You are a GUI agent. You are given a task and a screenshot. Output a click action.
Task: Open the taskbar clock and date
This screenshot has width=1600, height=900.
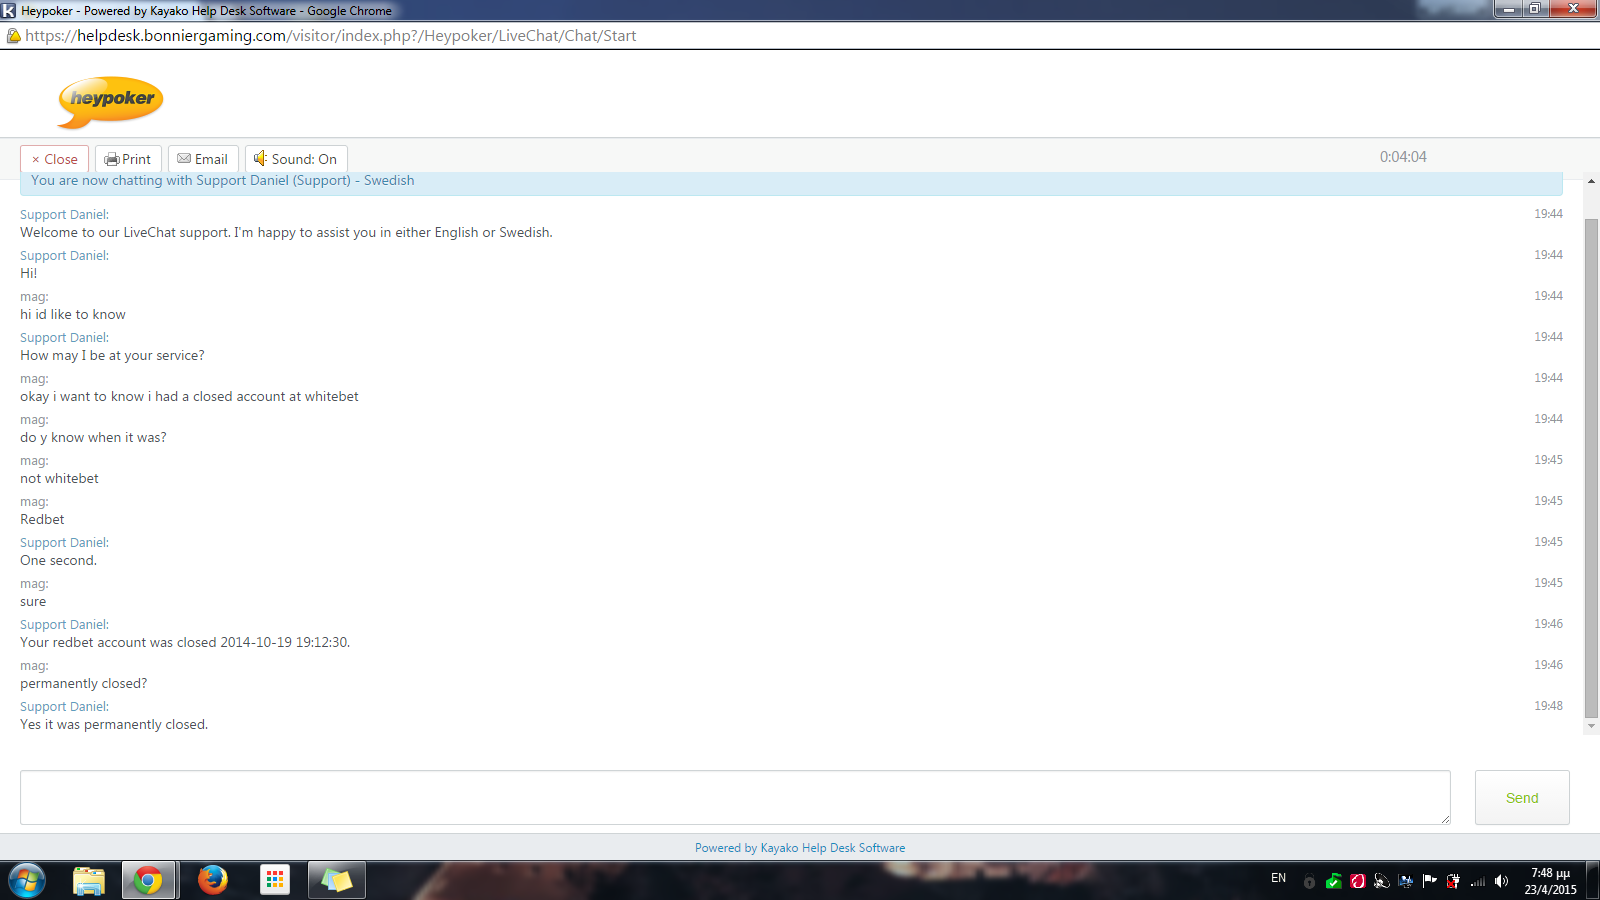1550,881
